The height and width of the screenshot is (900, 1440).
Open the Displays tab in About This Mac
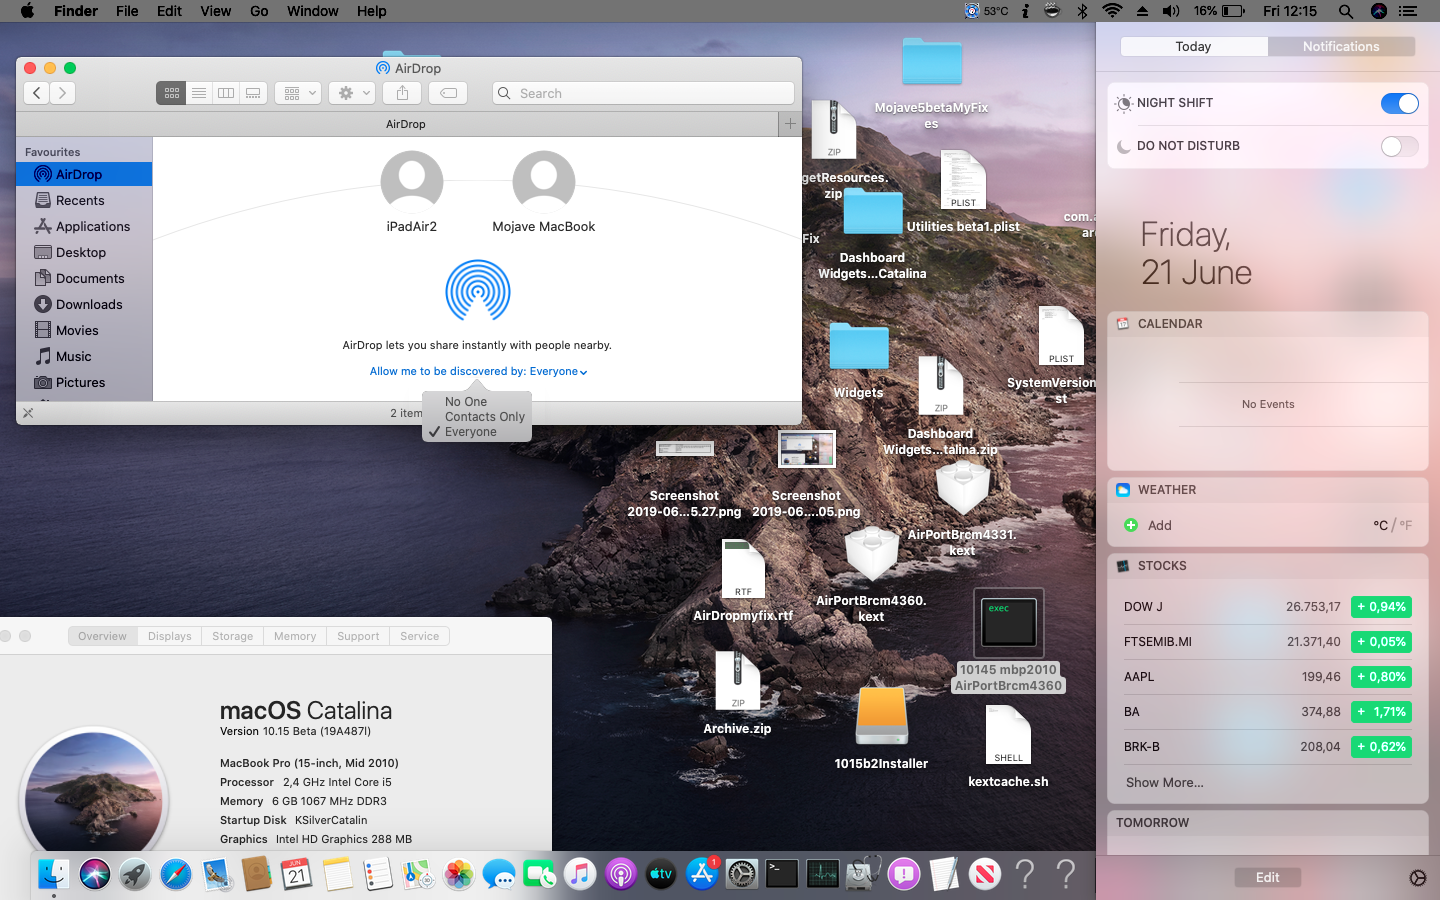[x=169, y=636]
